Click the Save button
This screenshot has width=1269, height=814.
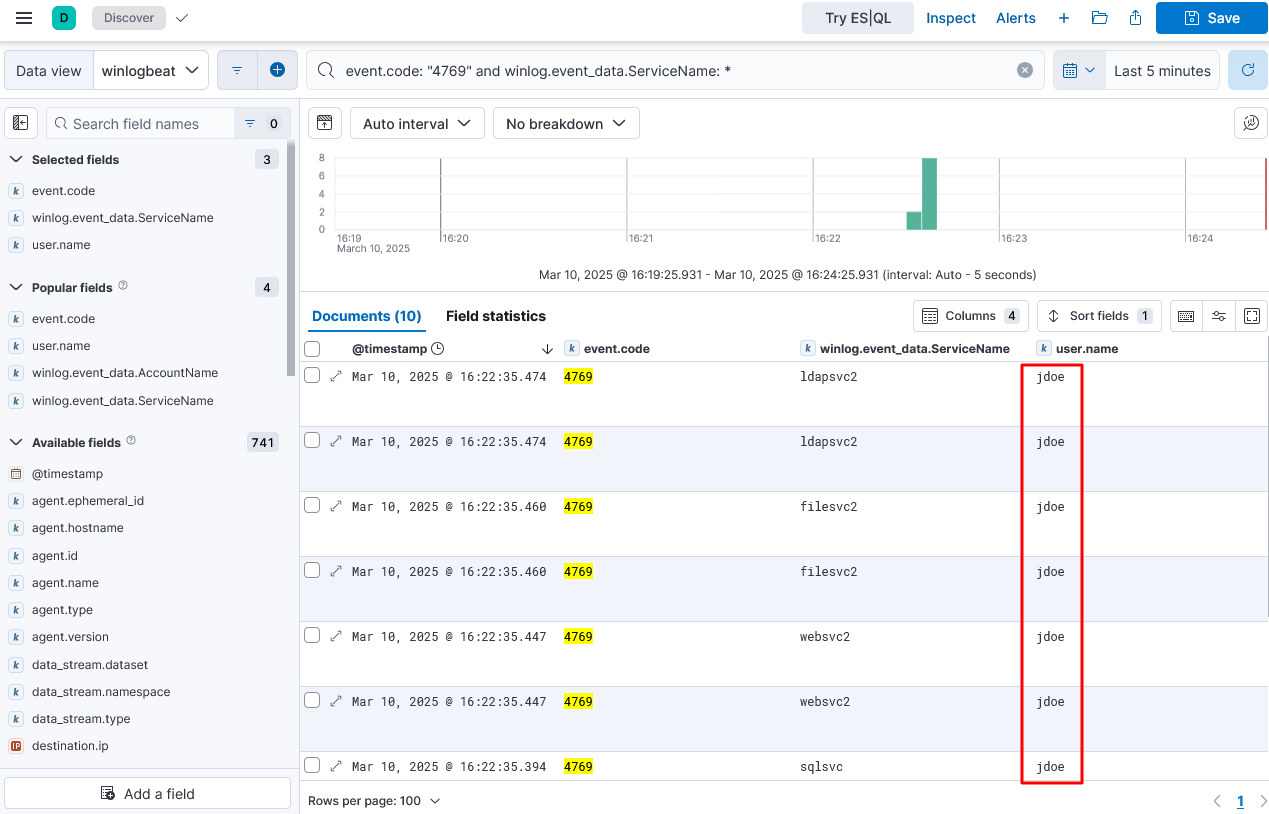pos(1211,18)
